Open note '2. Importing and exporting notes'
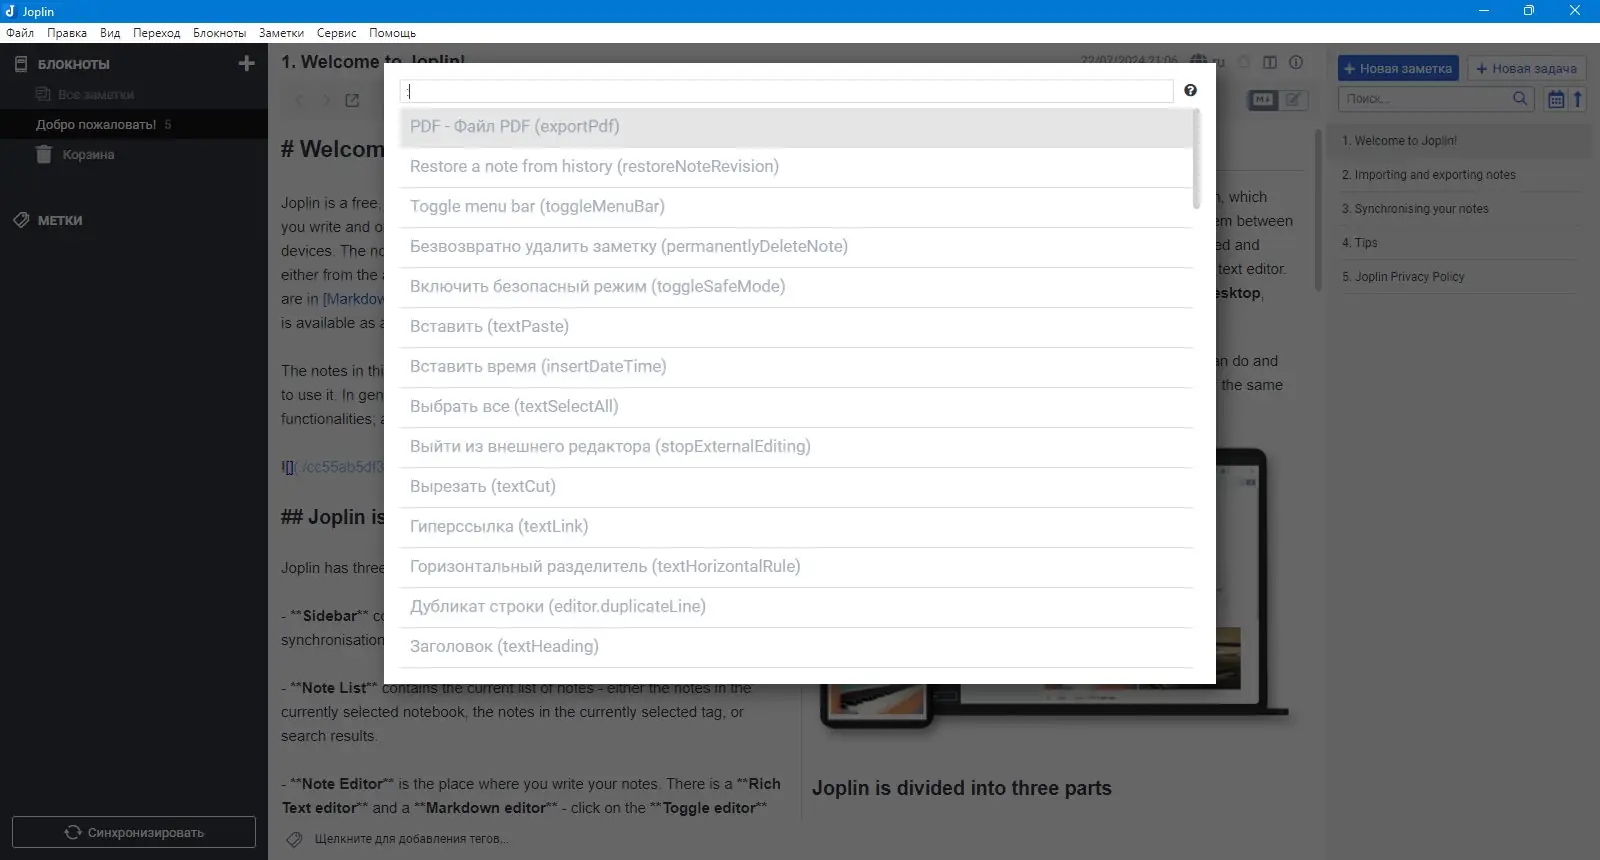Viewport: 1600px width, 860px height. click(x=1460, y=175)
